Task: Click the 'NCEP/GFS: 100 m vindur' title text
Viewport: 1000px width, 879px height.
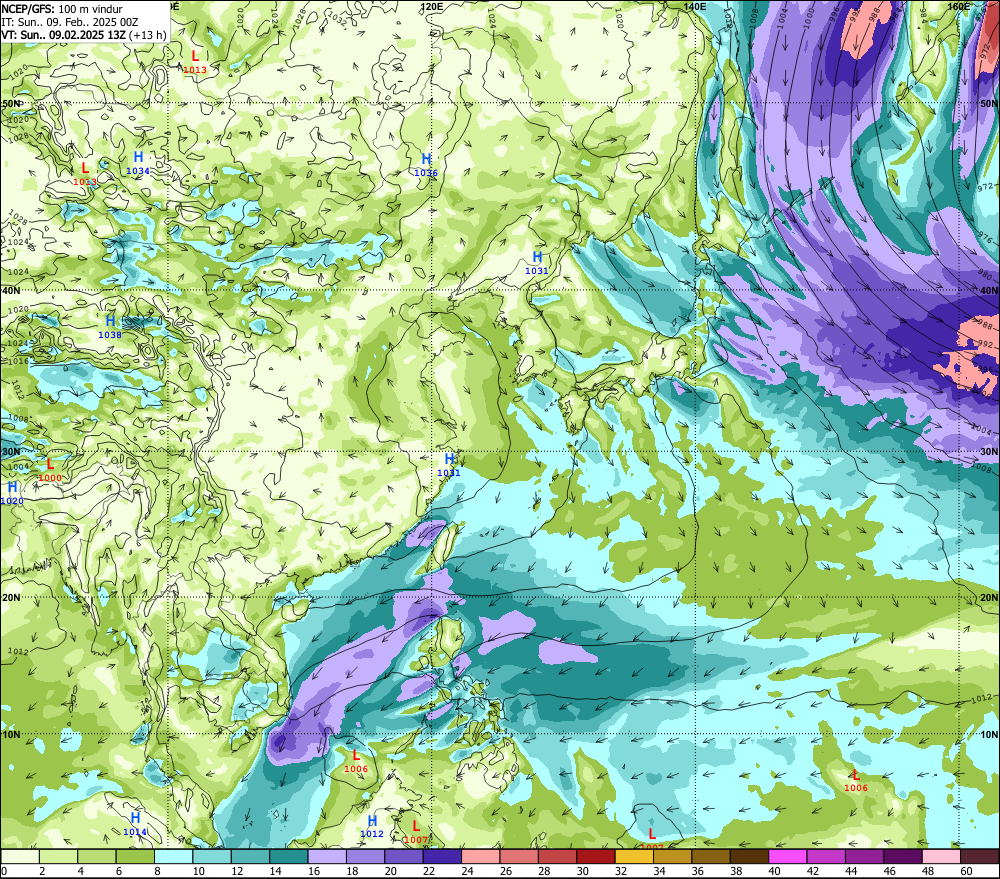Action: (62, 9)
